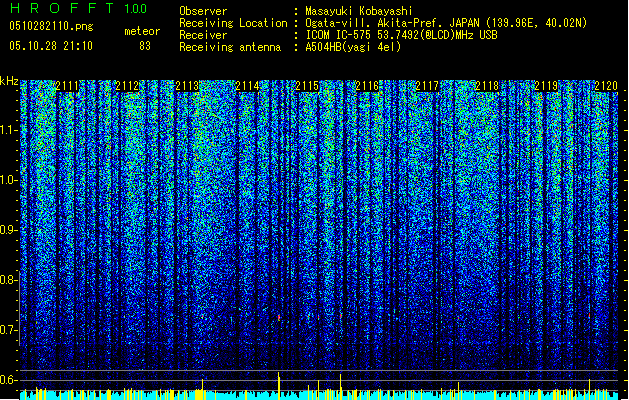Click the antenna text A504HB(yagi 4el)
Image resolution: width=629 pixels, height=400 pixels.
click(353, 47)
